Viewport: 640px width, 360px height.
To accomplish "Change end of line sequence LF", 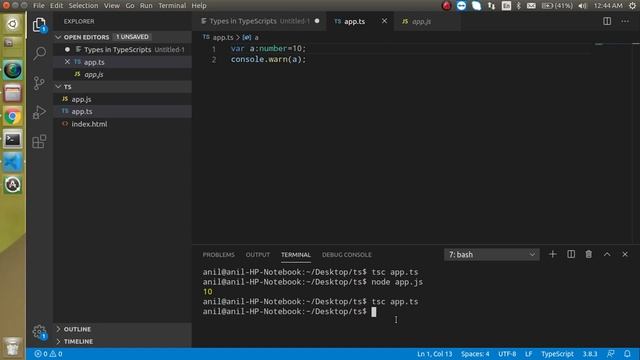I will (528, 354).
